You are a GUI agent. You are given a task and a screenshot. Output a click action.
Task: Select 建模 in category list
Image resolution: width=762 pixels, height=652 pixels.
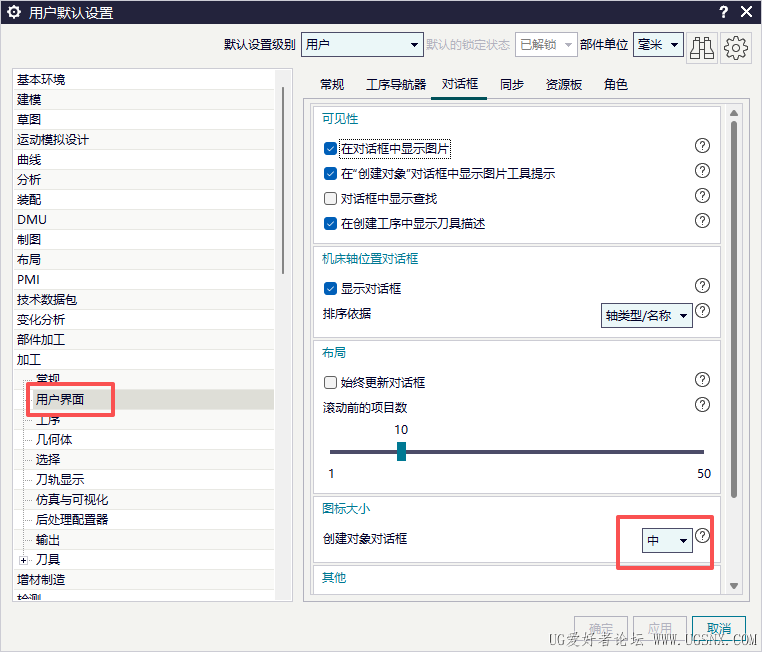tap(144, 100)
